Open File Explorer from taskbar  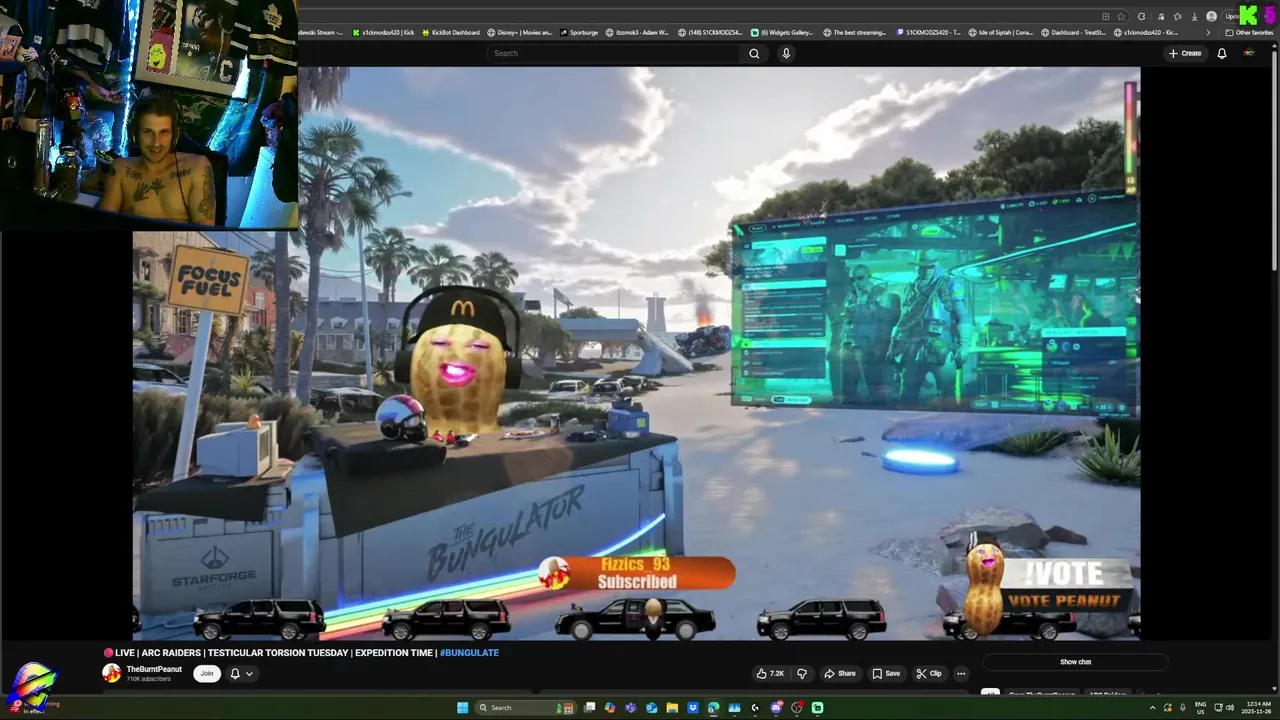(x=672, y=708)
